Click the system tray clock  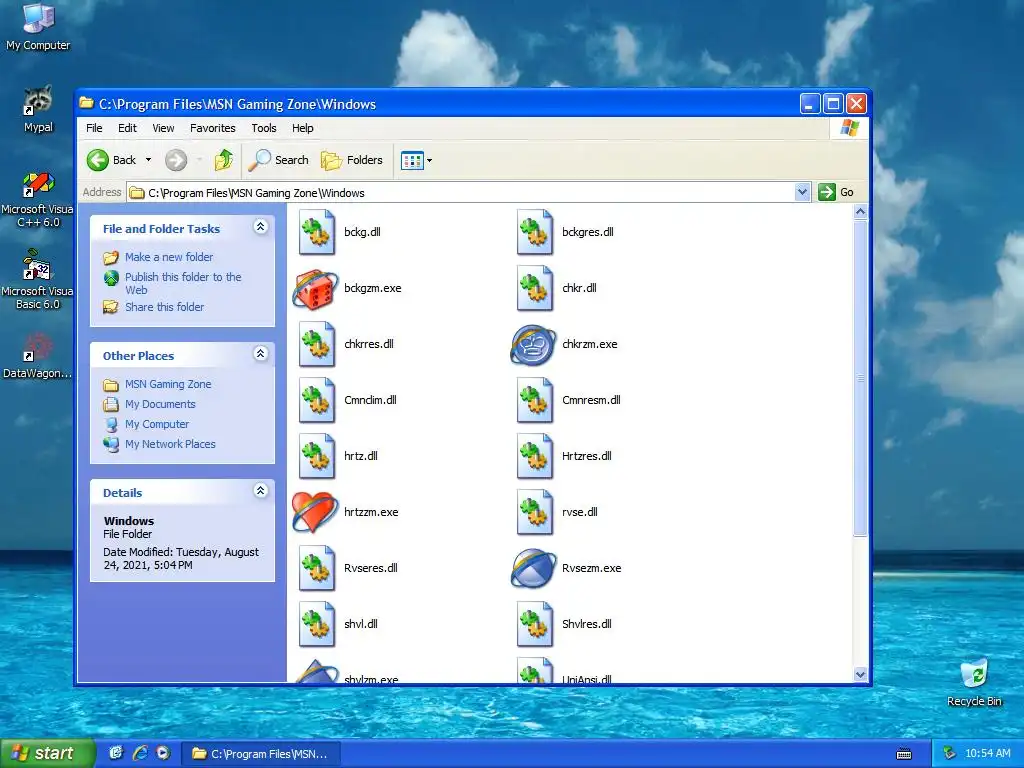[x=987, y=754]
